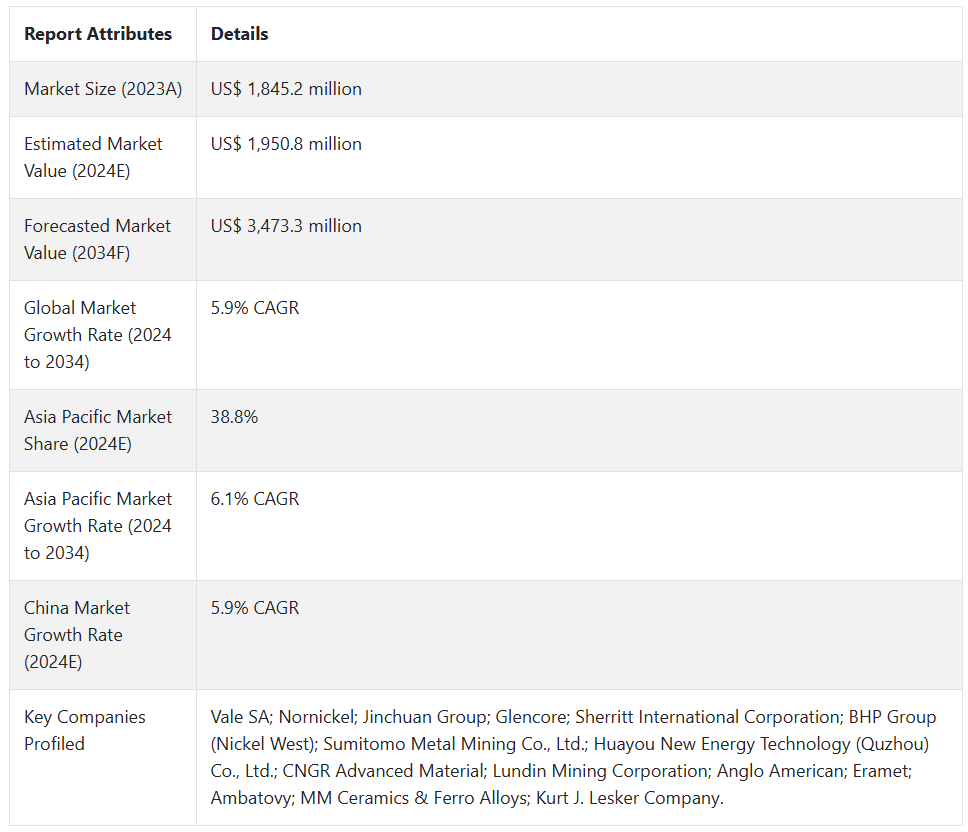This screenshot has width=968, height=832.
Task: Click the 38.8% market share value
Action: (234, 417)
